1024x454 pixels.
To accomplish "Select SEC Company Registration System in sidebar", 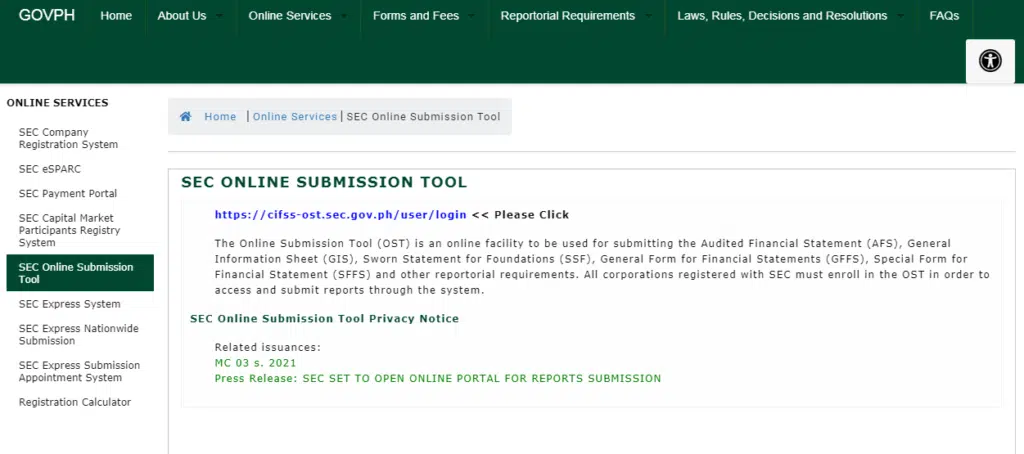I will point(69,138).
